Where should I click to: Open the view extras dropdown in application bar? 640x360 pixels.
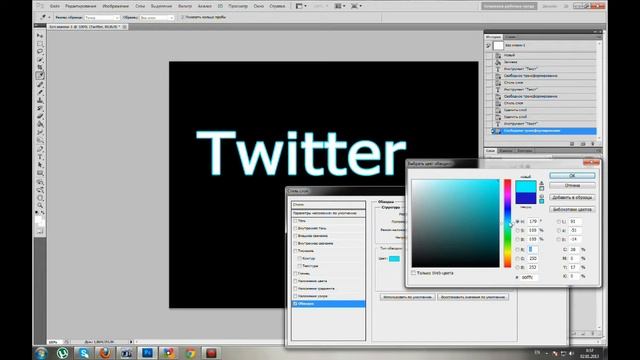301,6
